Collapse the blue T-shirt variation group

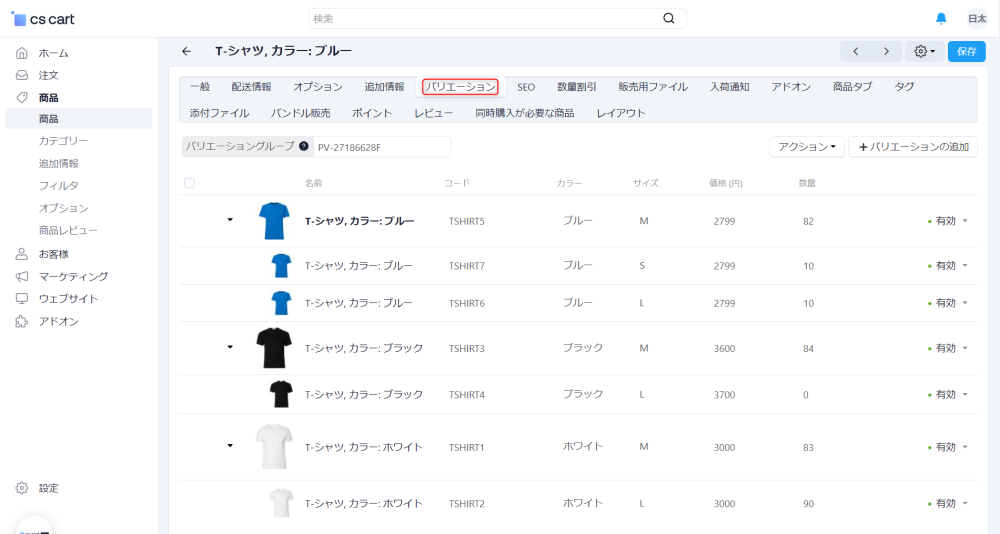230,219
